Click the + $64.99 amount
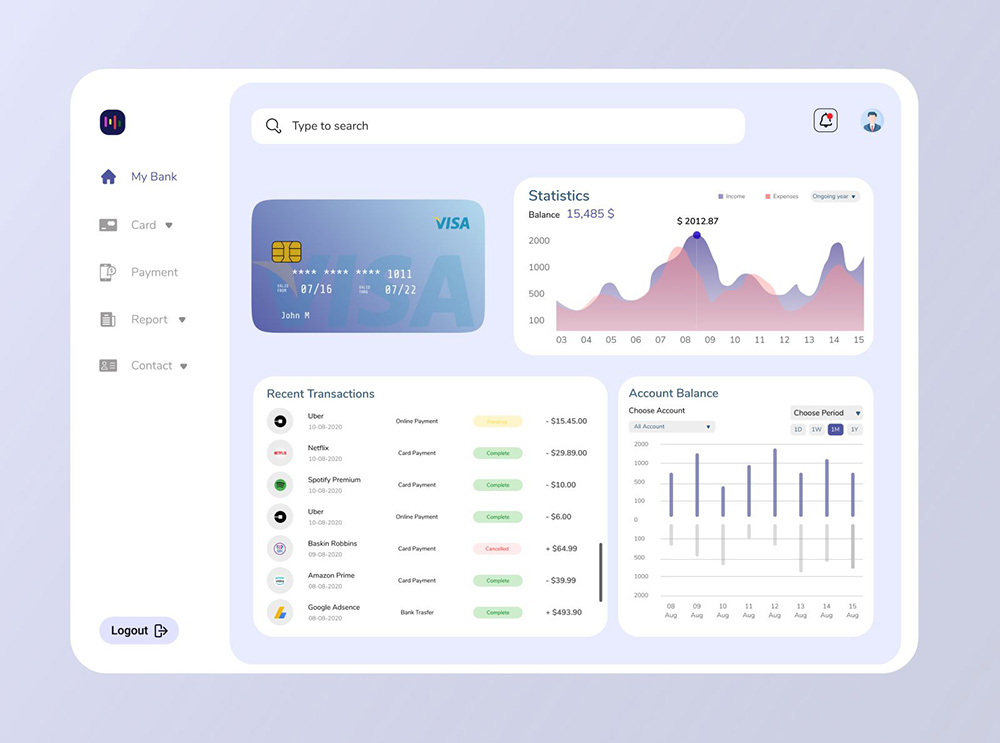This screenshot has width=1000, height=743. (561, 548)
